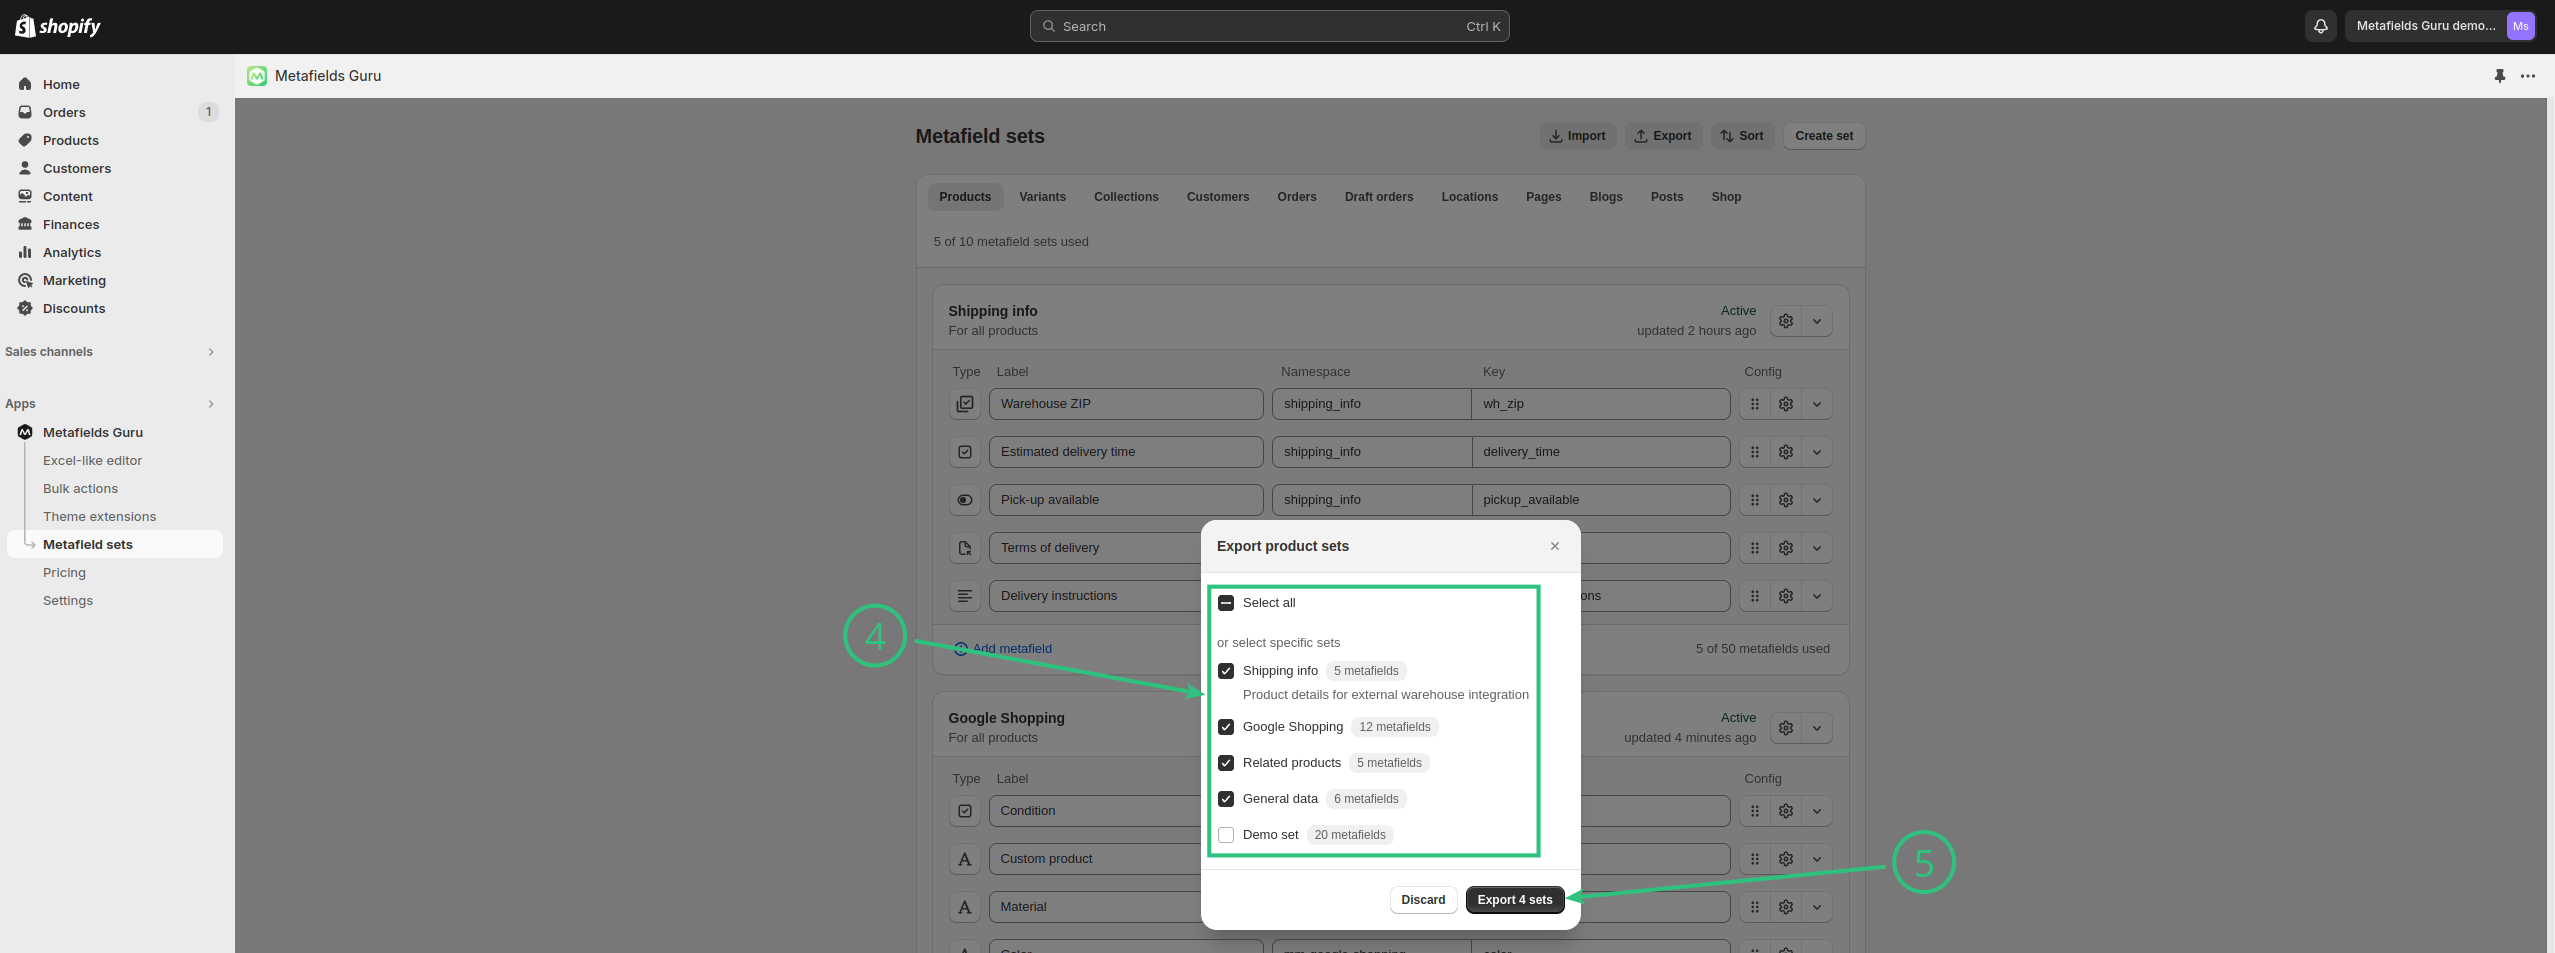The image size is (2555, 953).
Task: Click drag handle for Warehouse ZIP row
Action: [x=1754, y=404]
